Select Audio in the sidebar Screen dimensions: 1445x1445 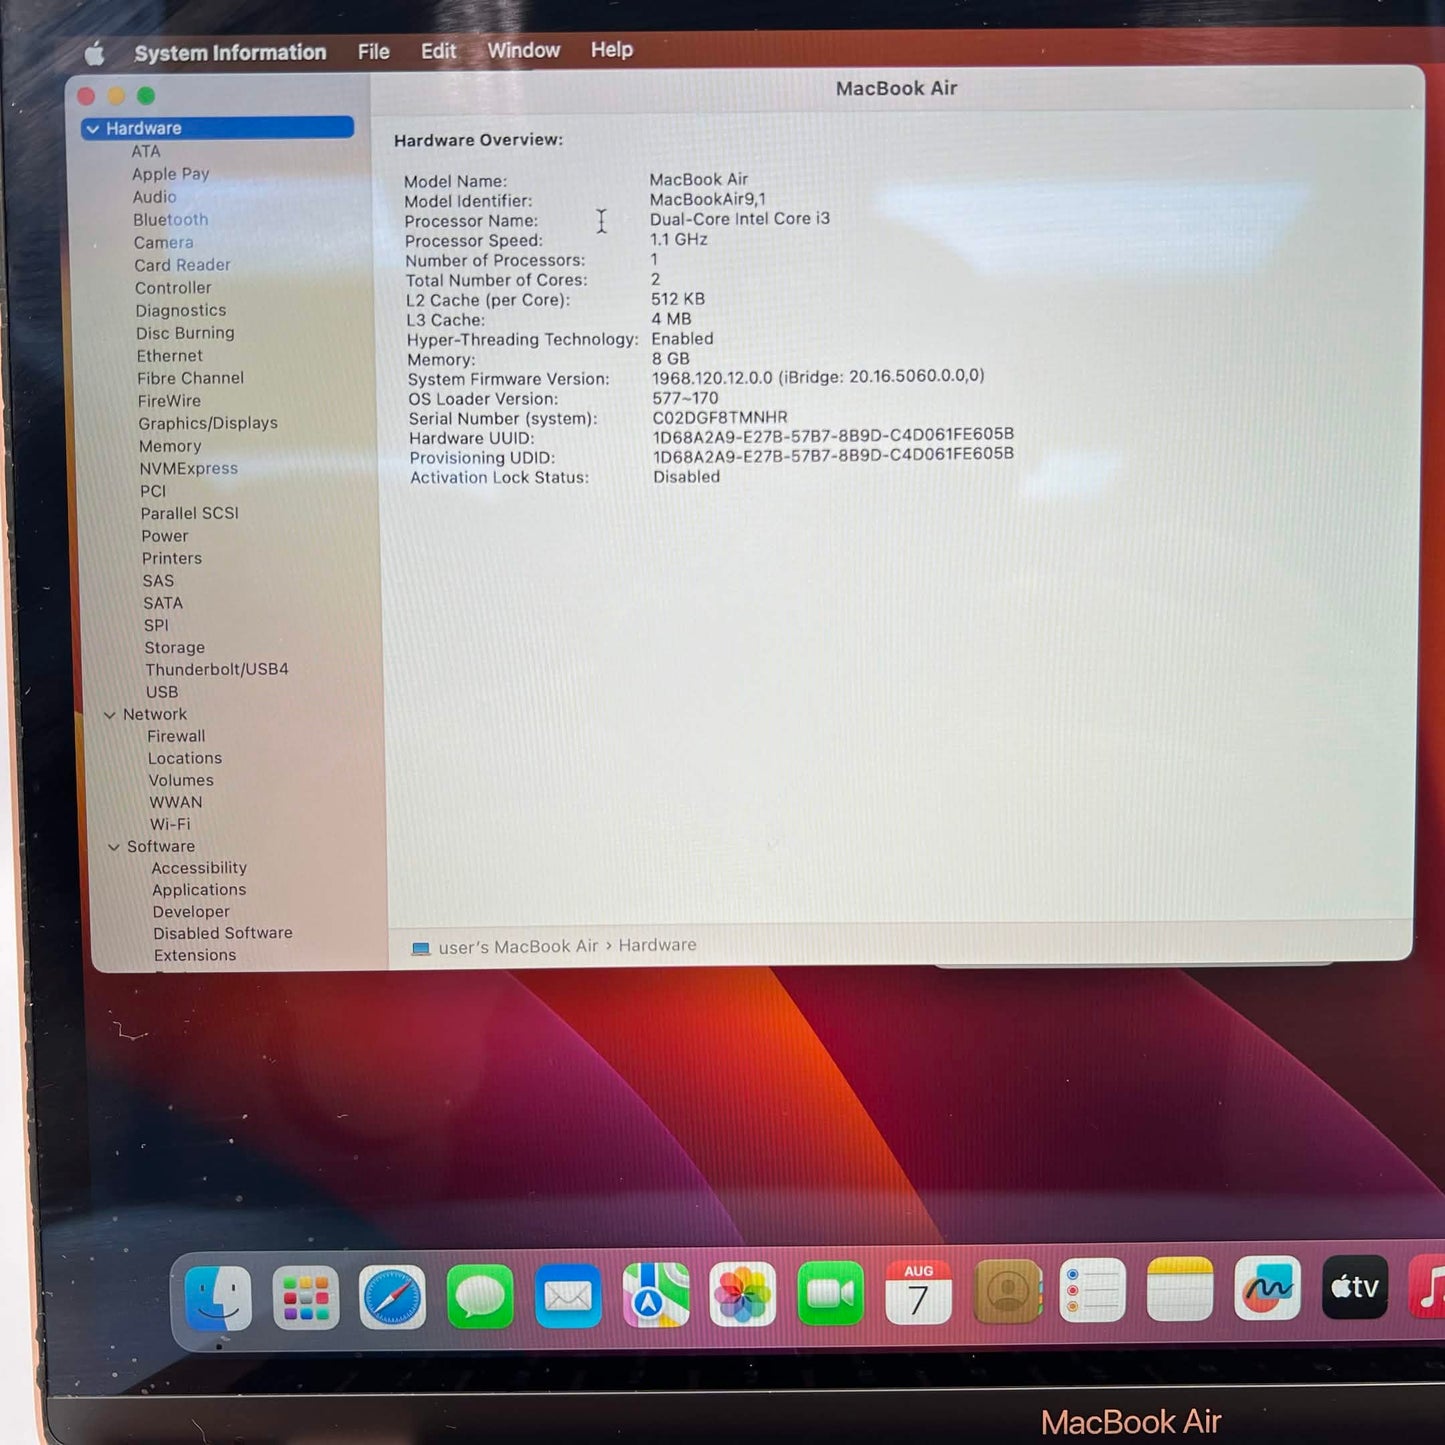point(154,197)
